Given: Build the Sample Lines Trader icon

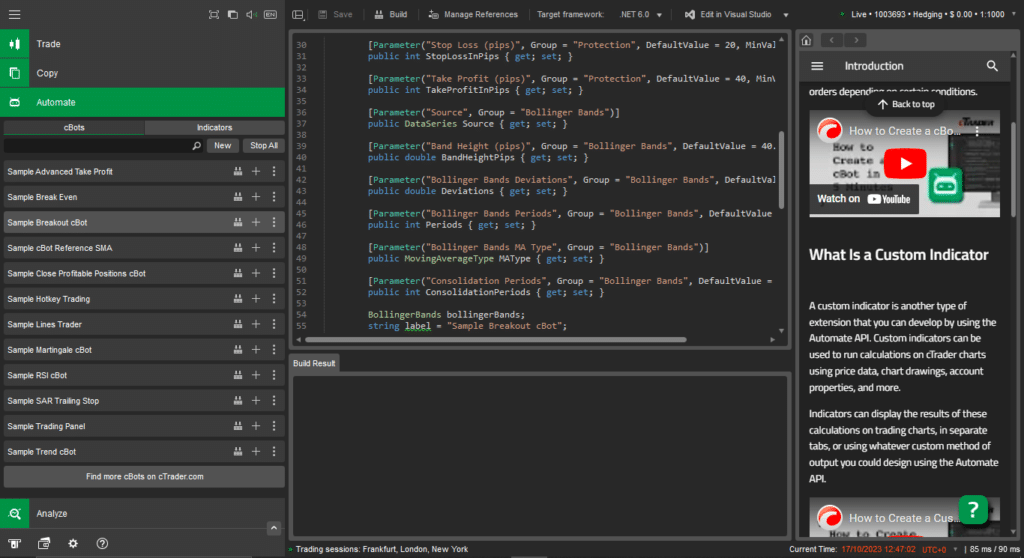Looking at the screenshot, I should coord(238,324).
